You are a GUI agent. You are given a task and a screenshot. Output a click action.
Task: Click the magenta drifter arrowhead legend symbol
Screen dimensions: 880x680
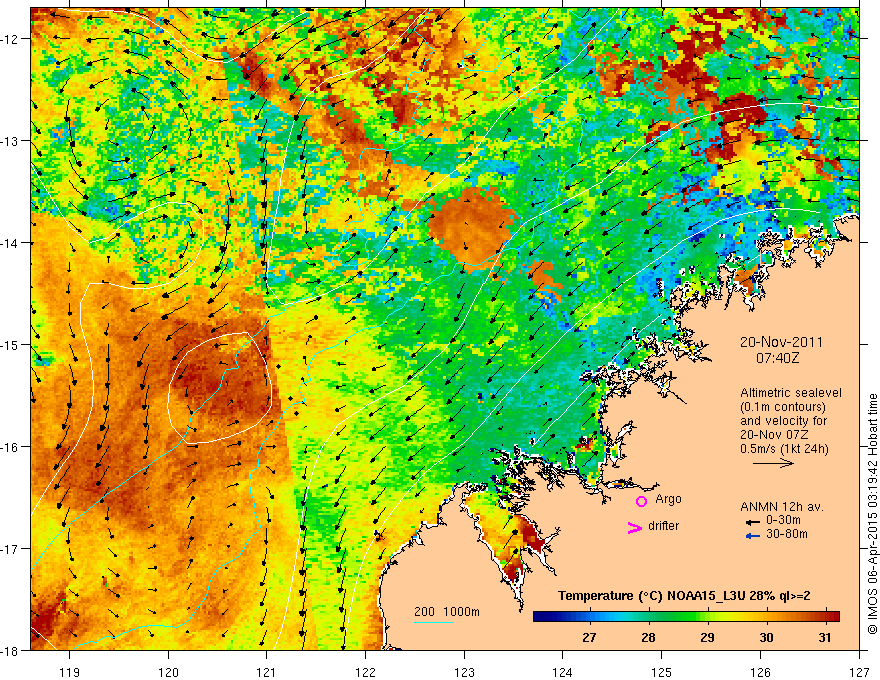(x=634, y=527)
